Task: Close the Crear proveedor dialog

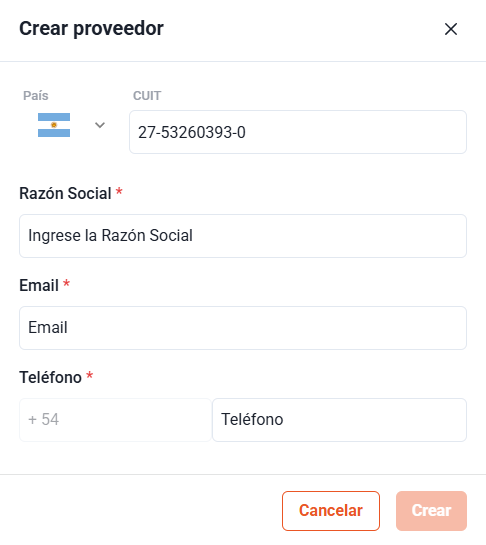Action: (451, 29)
